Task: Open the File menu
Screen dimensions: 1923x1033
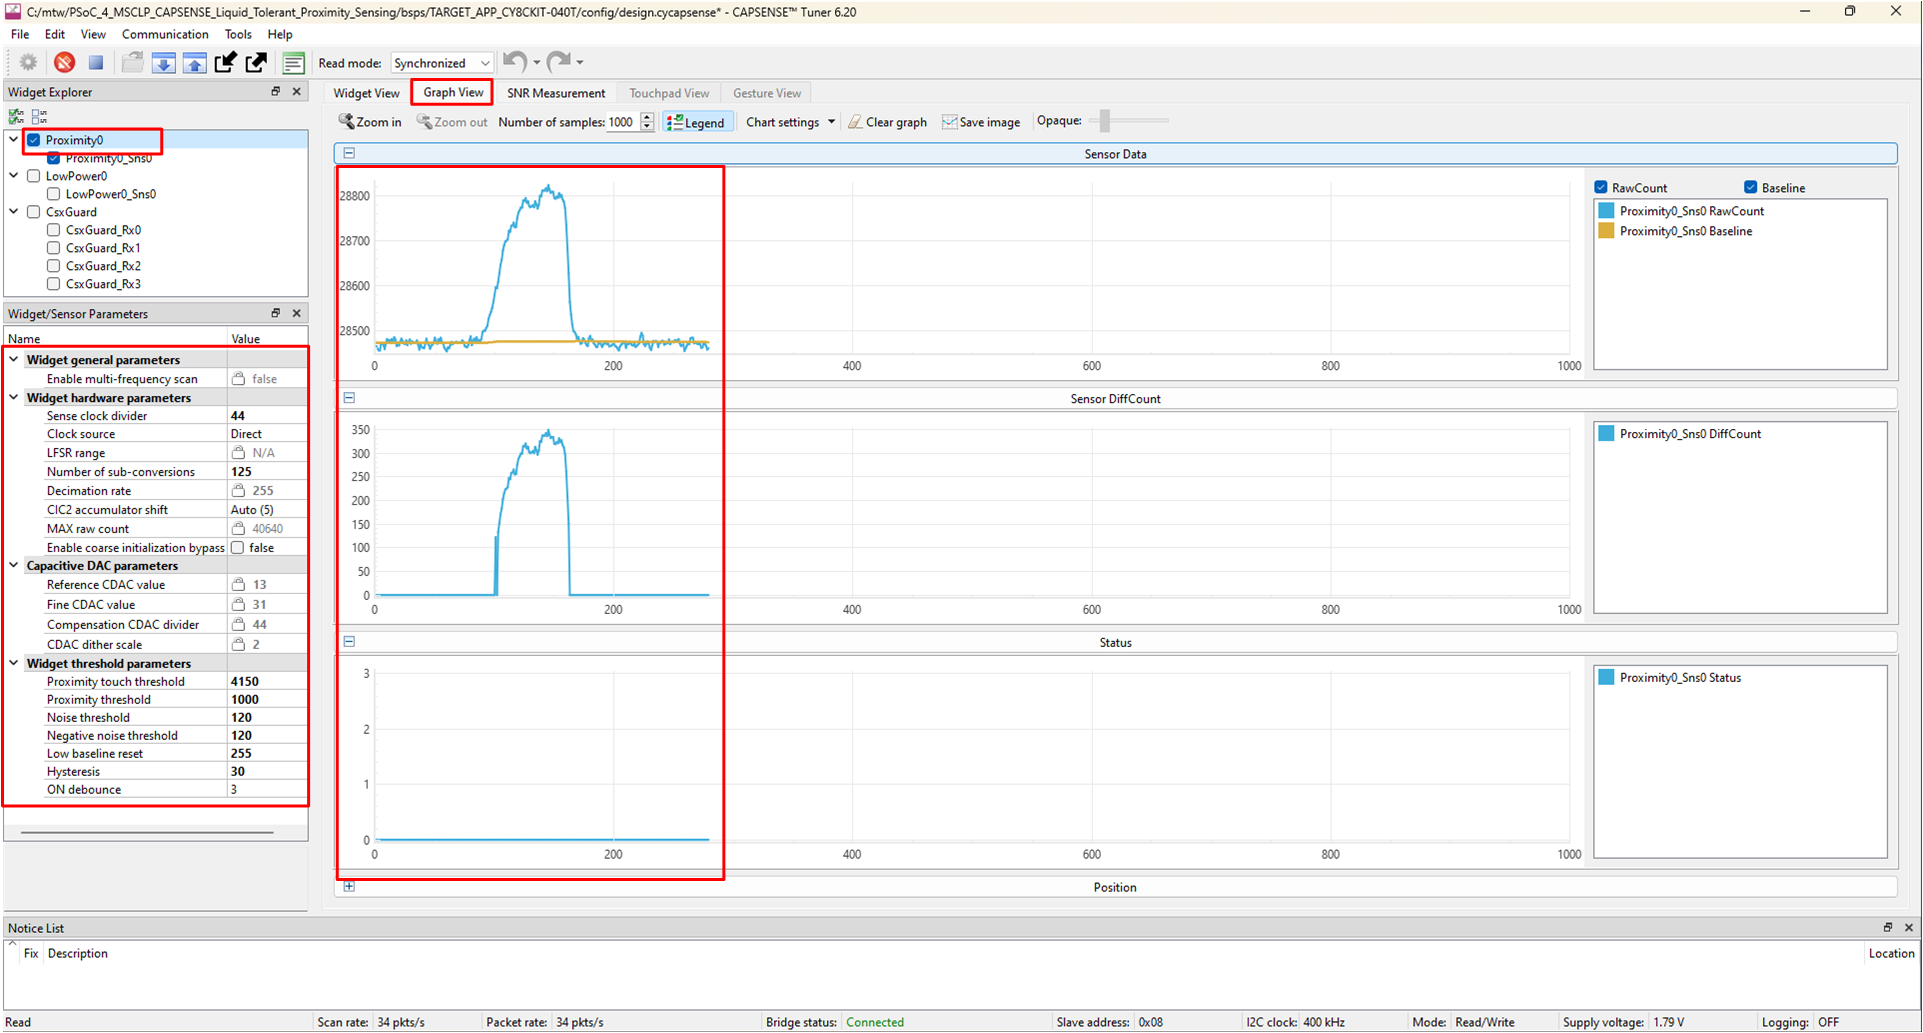Action: tap(20, 34)
